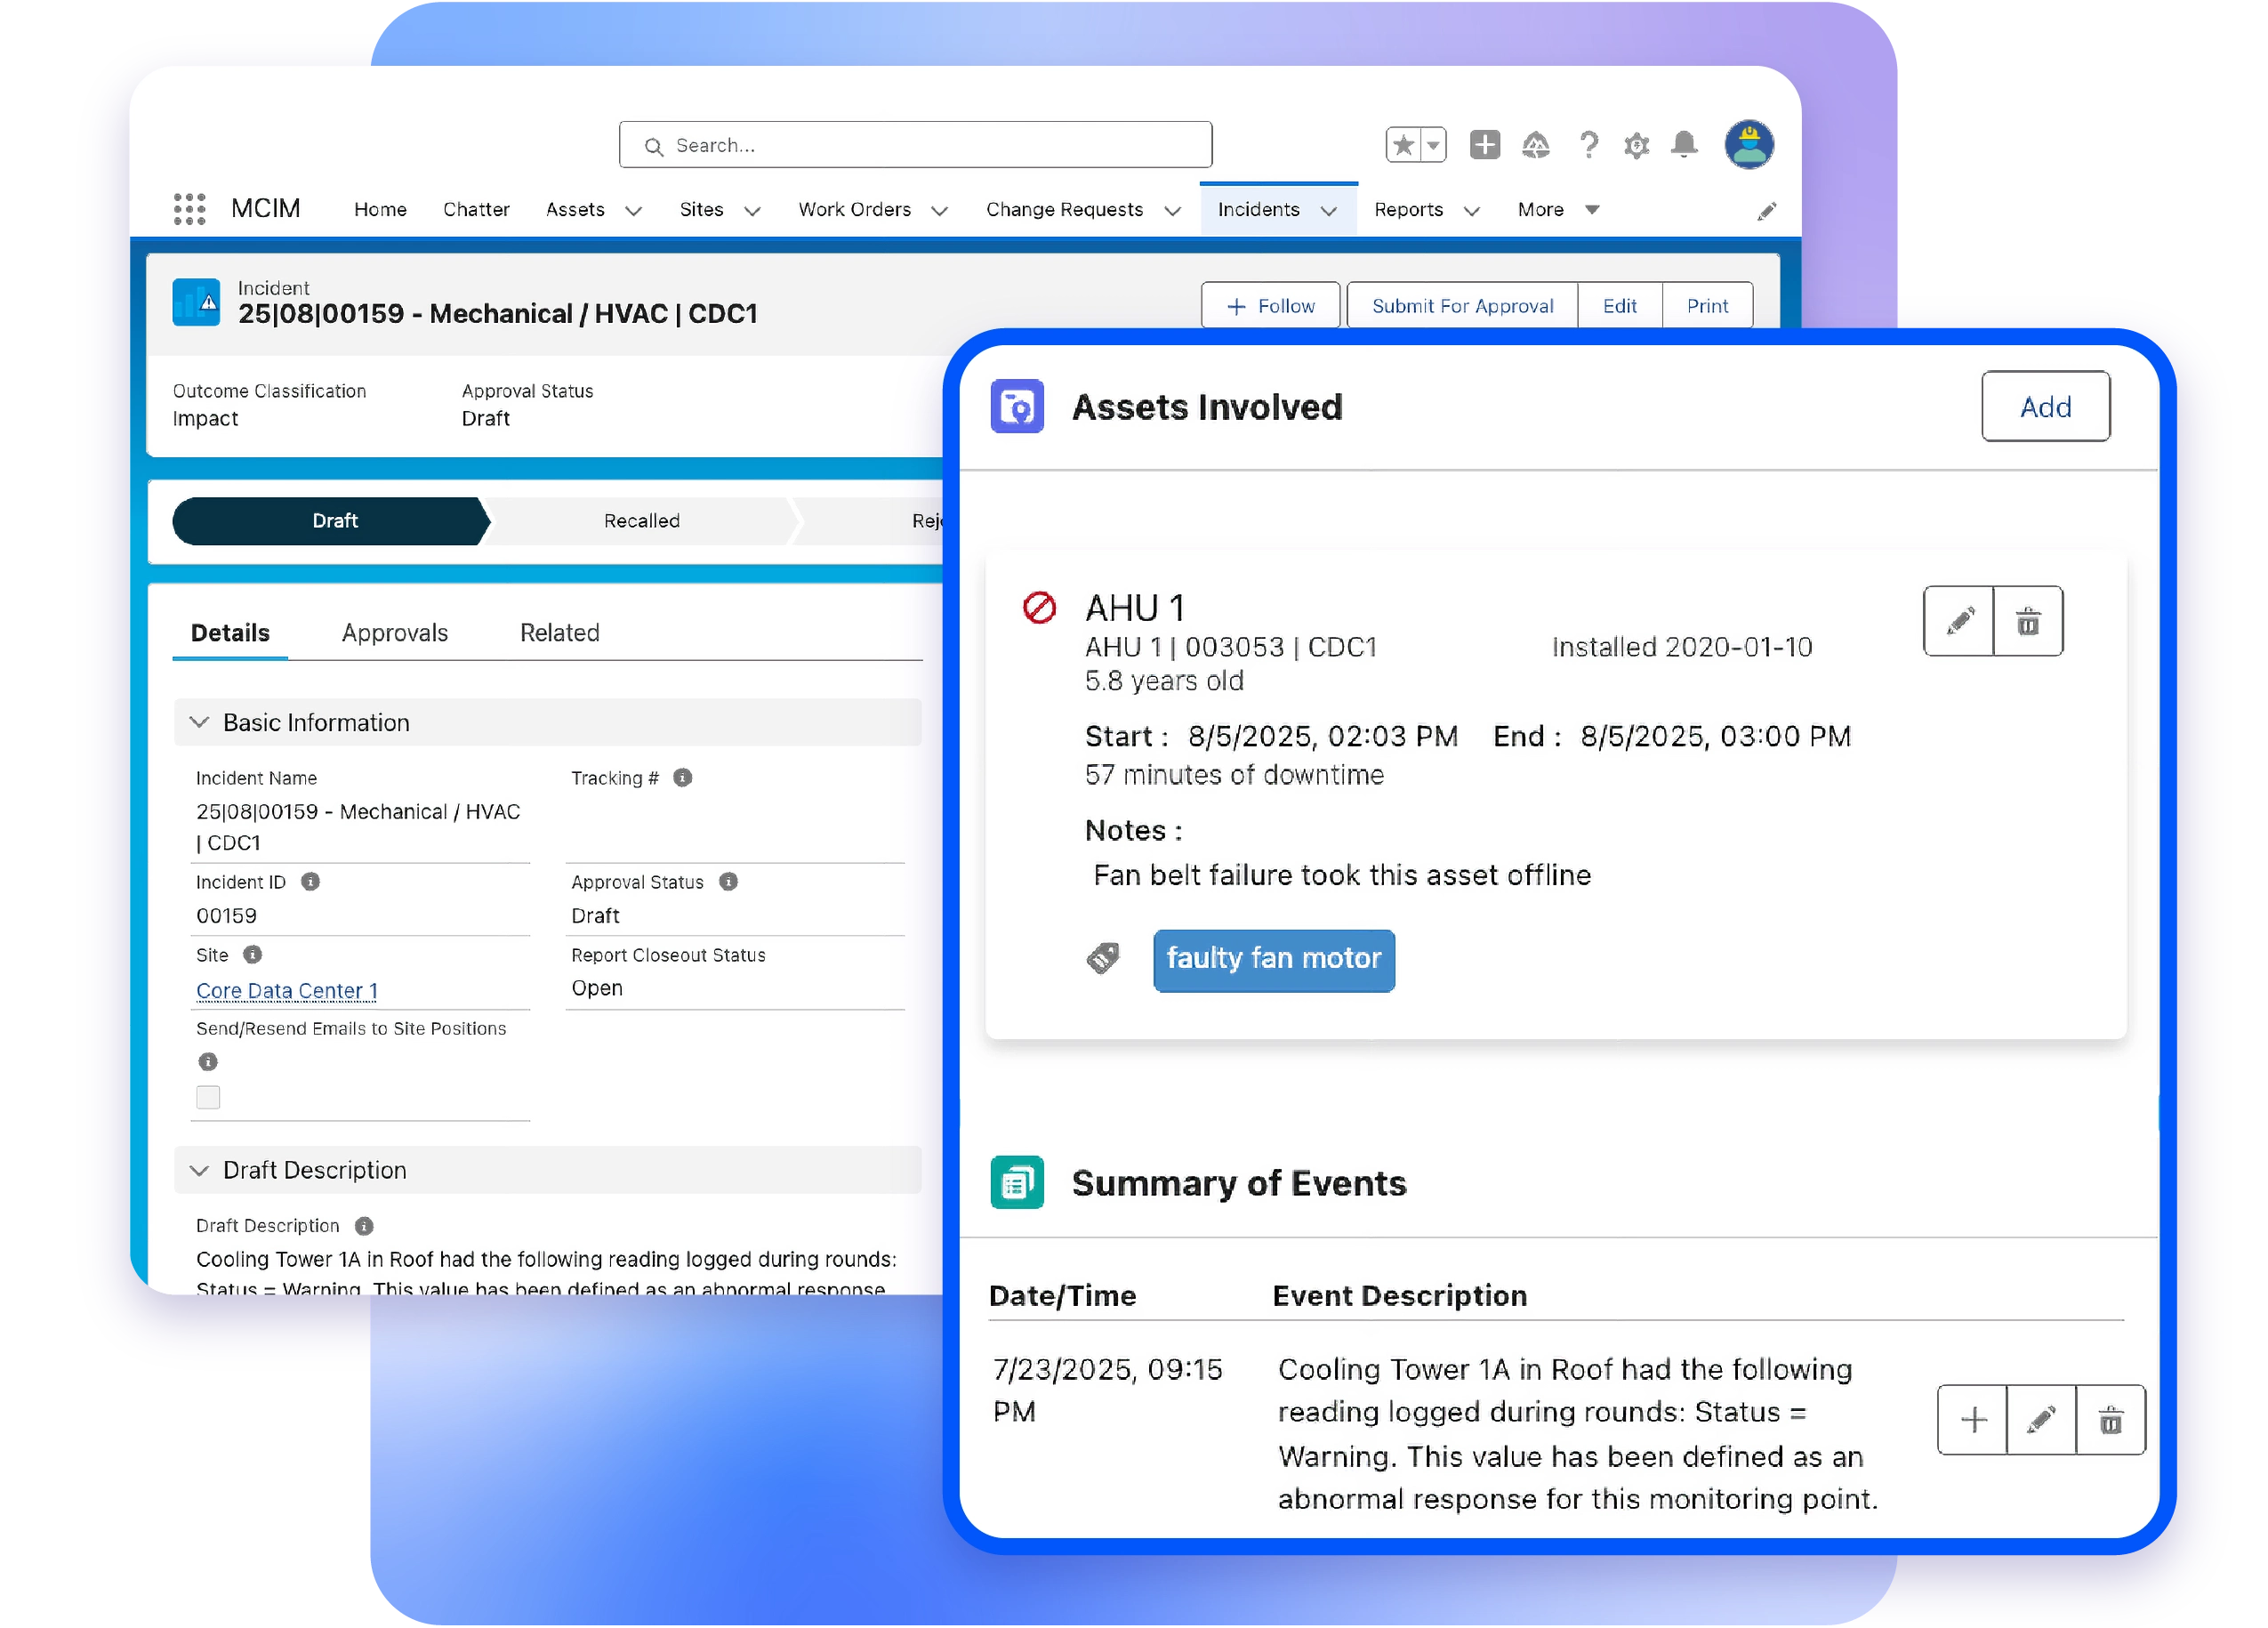
Task: Click the help question mark icon
Action: (x=1588, y=146)
